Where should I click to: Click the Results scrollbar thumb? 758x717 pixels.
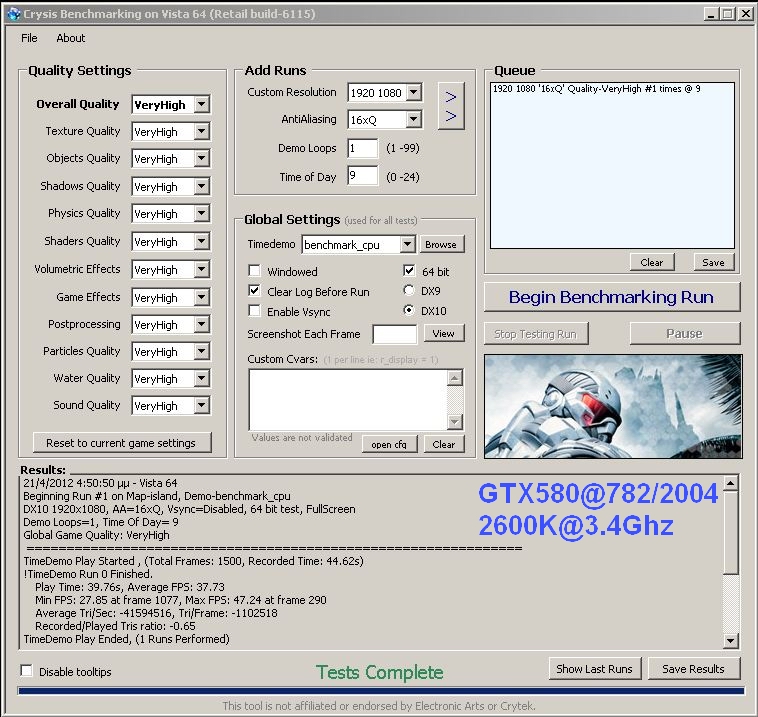pos(730,532)
